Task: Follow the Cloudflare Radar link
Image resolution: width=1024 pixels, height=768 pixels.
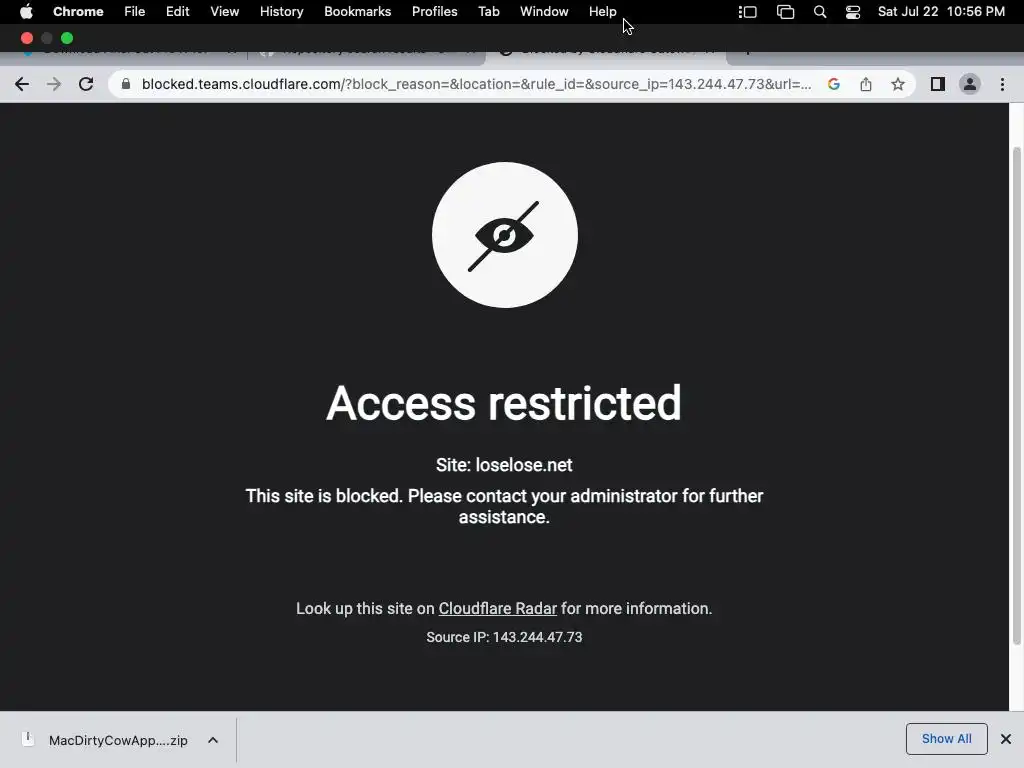Action: click(498, 608)
